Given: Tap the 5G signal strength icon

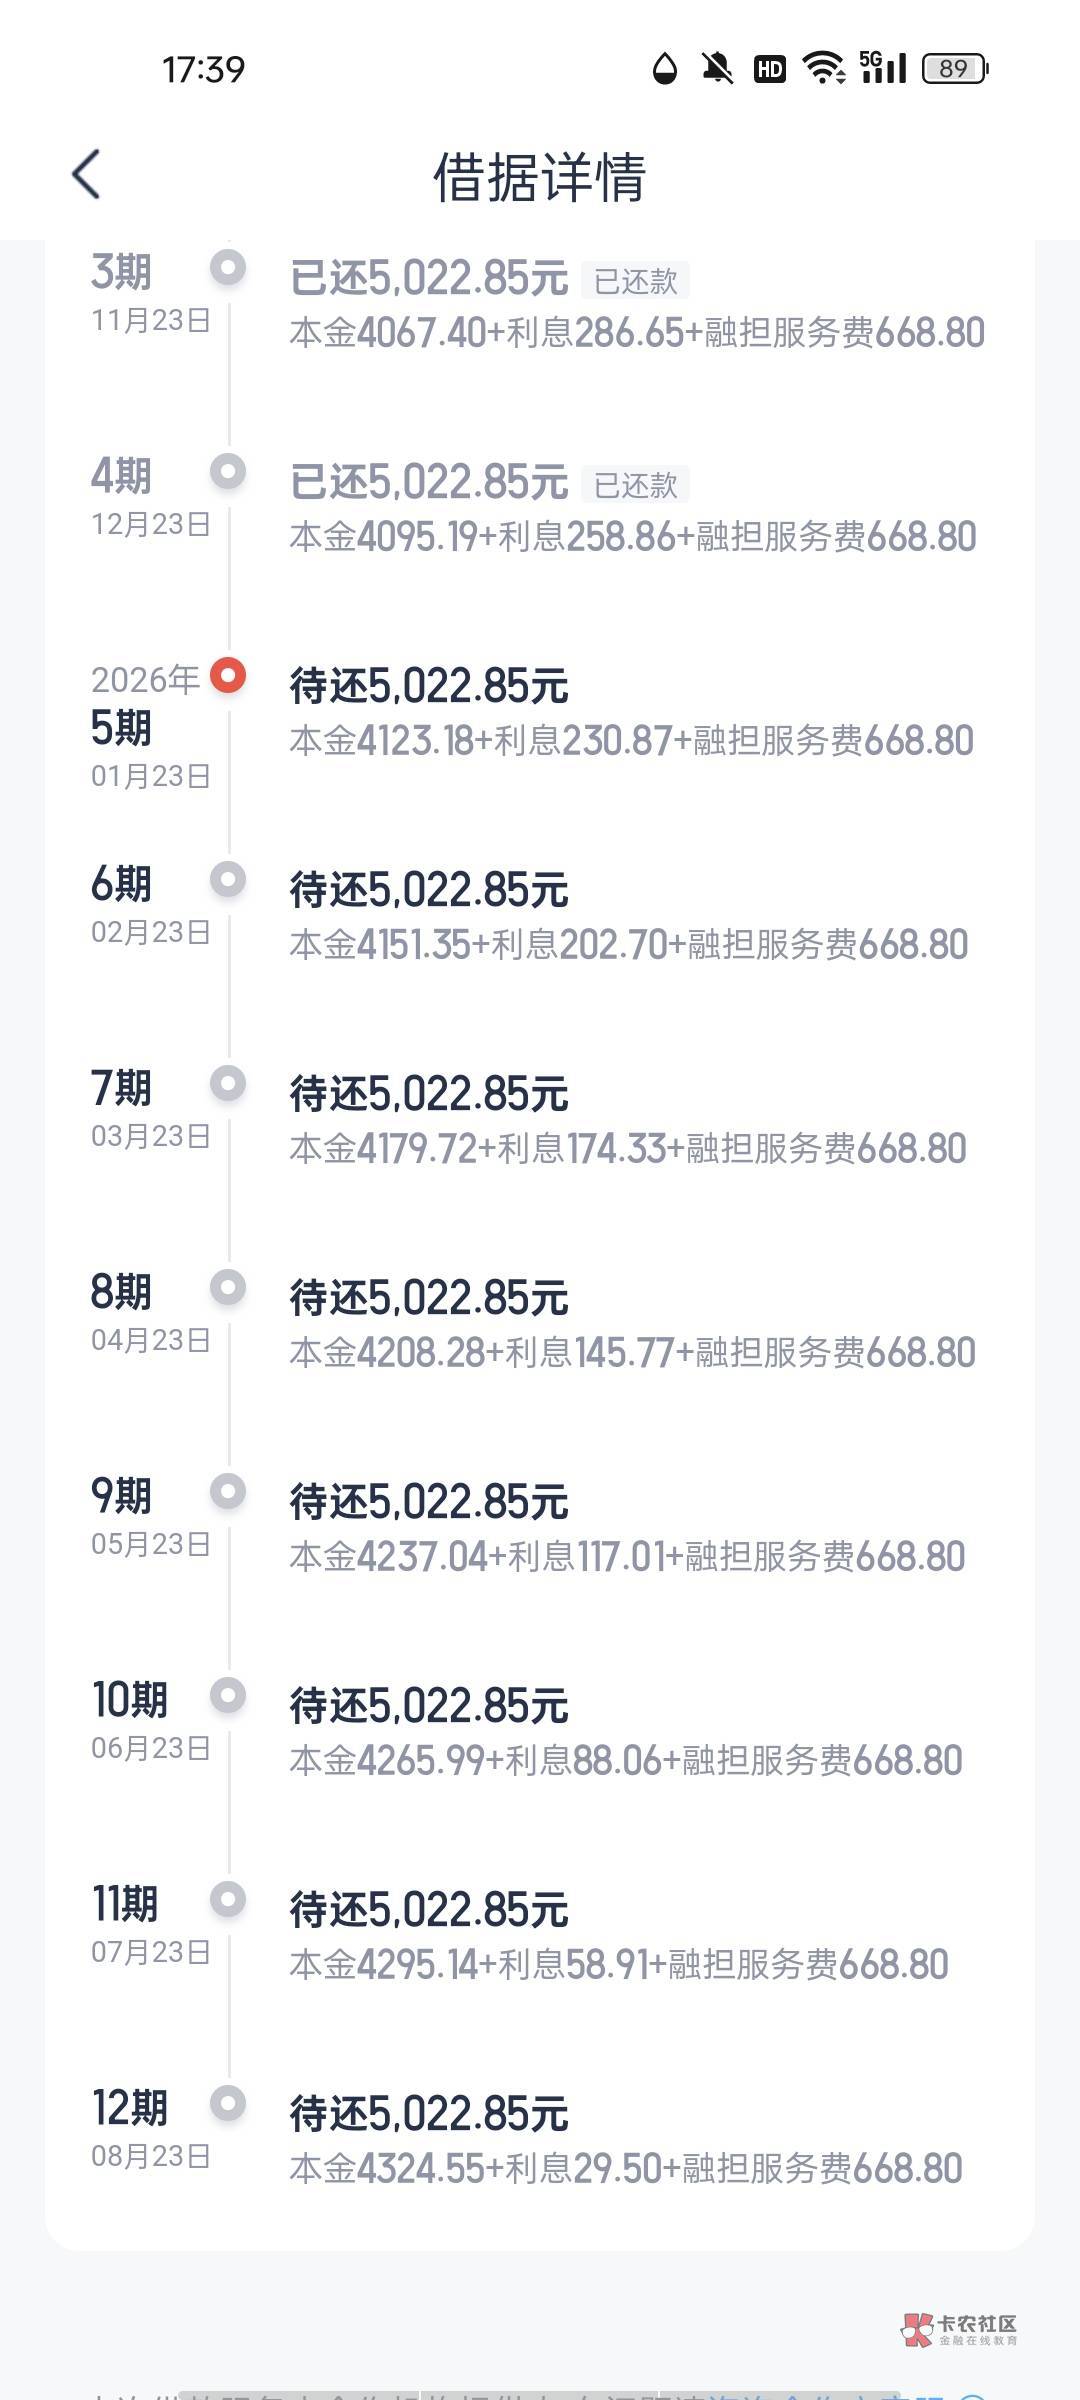Looking at the screenshot, I should 883,68.
